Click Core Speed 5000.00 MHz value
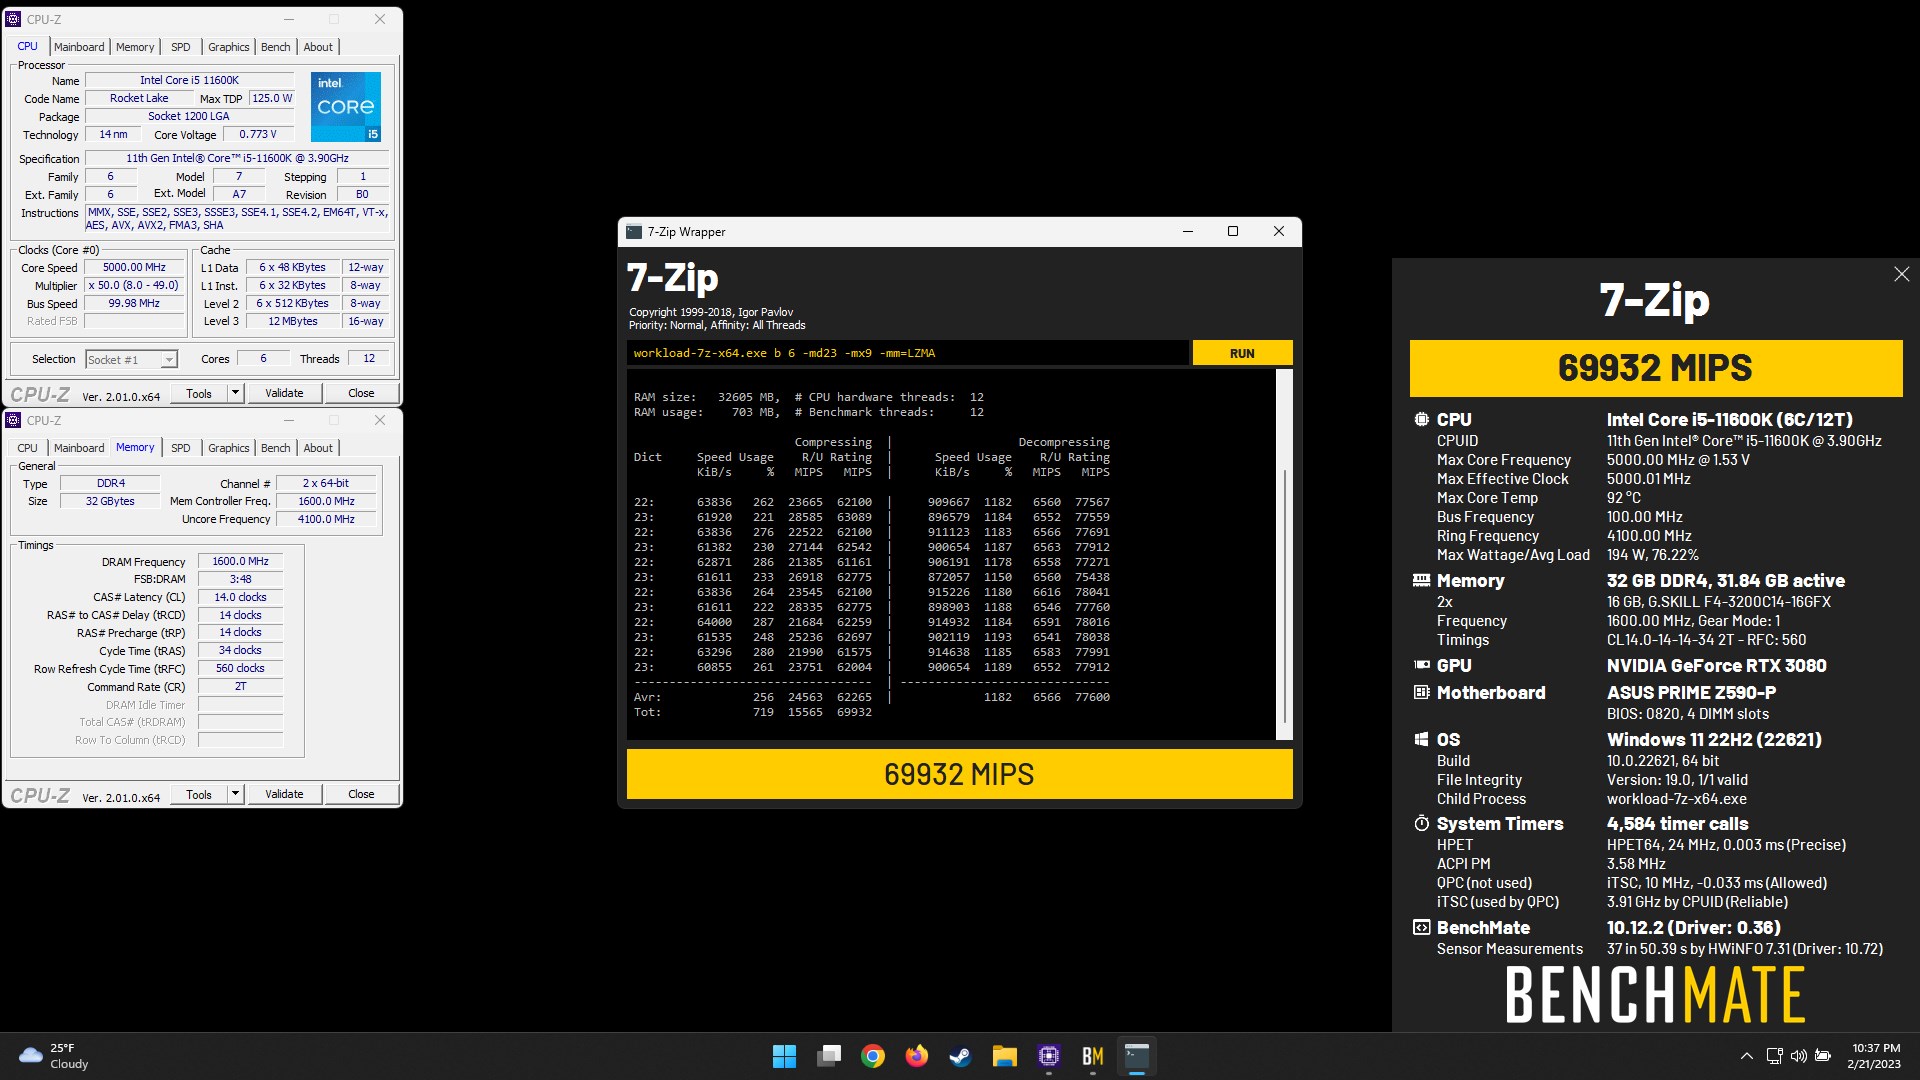 pos(134,267)
